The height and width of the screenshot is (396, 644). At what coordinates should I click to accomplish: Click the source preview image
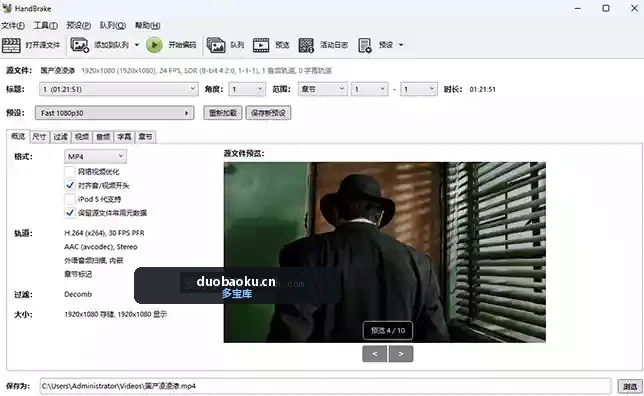(x=384, y=252)
